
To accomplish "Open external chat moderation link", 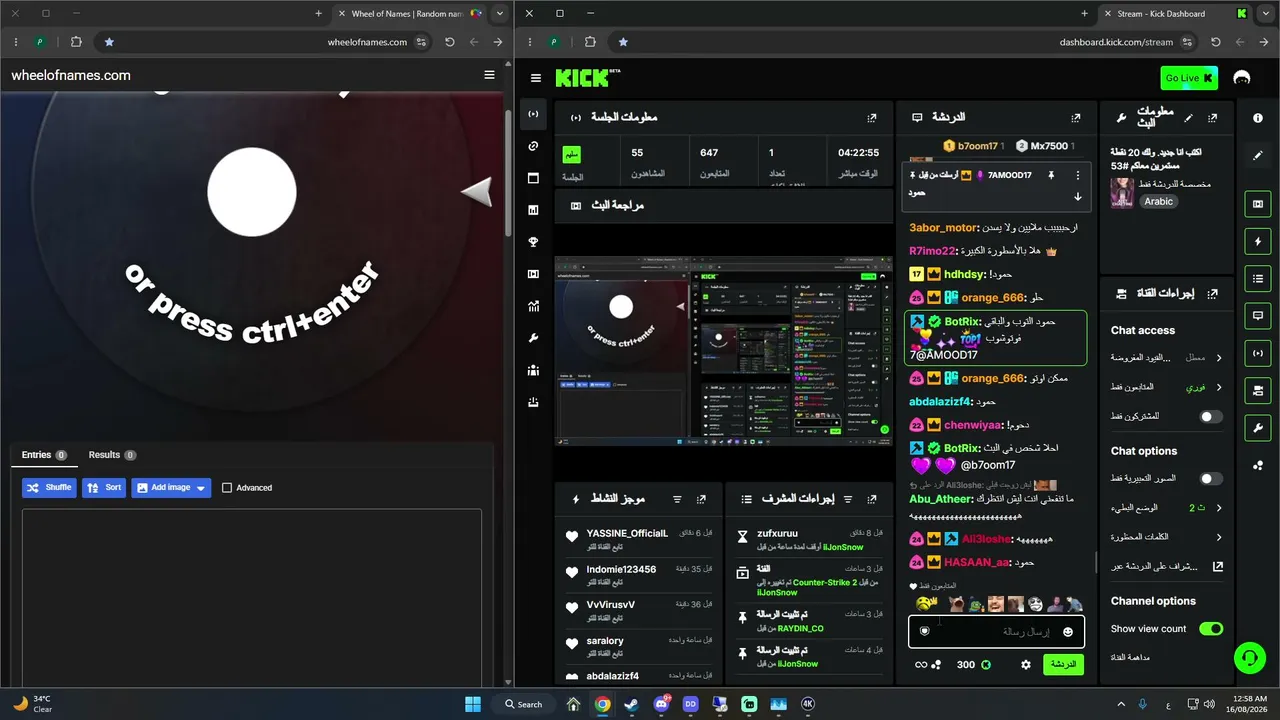I will [1218, 566].
